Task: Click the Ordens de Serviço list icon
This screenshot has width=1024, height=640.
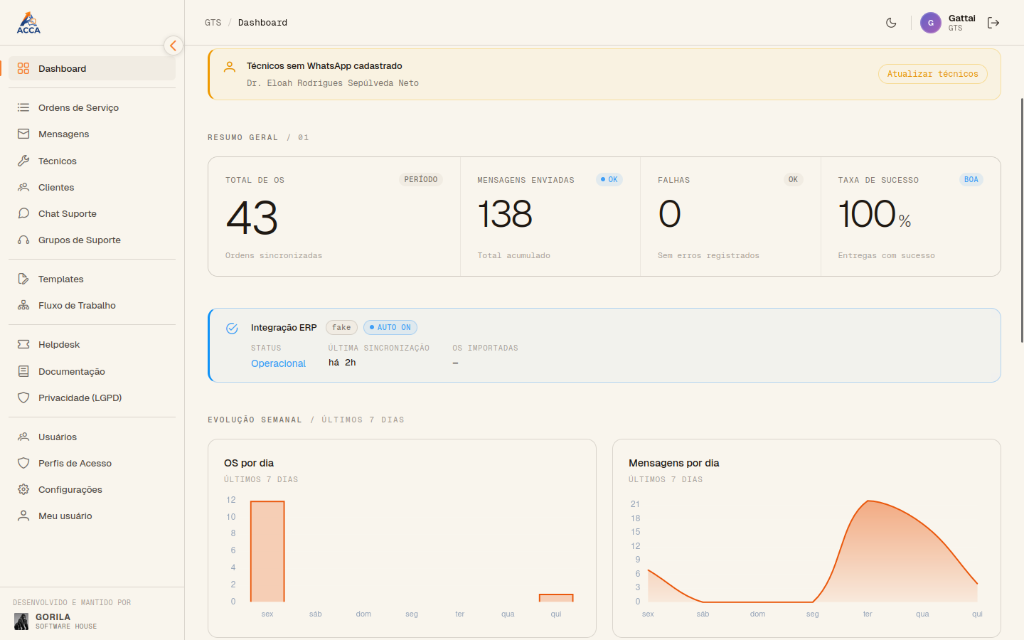Action: point(24,108)
